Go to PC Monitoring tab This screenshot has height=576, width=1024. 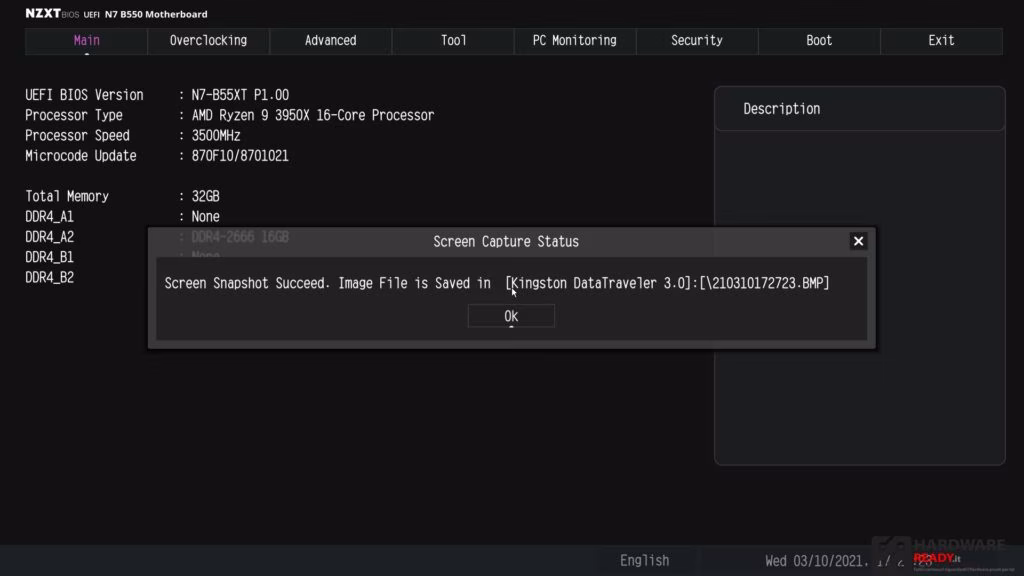pyautogui.click(x=575, y=40)
